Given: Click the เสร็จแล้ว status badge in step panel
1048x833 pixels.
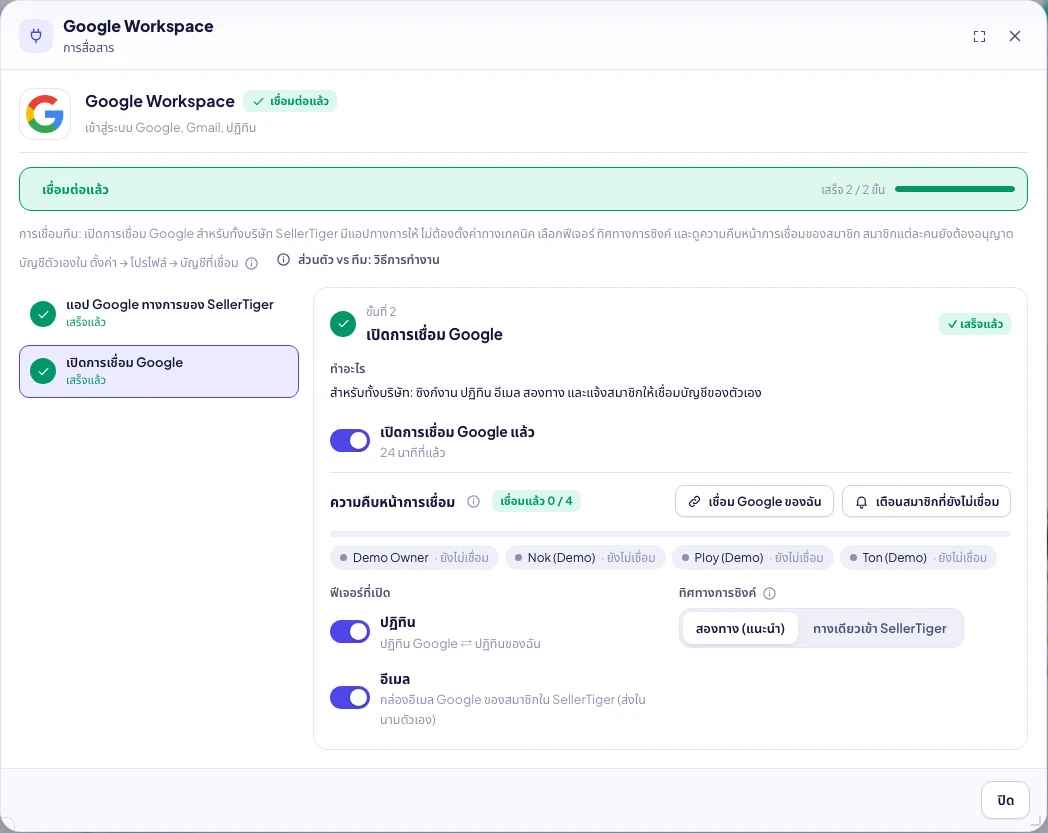Looking at the screenshot, I should (974, 324).
